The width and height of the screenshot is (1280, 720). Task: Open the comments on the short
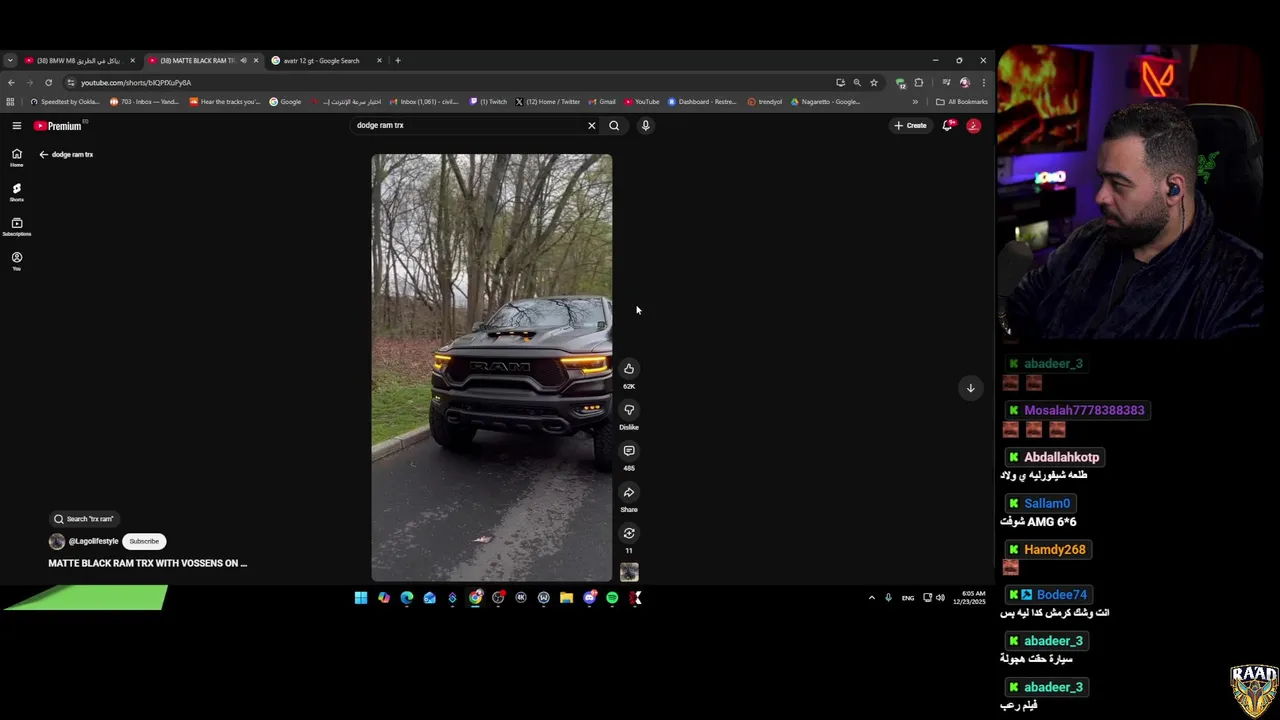(629, 451)
